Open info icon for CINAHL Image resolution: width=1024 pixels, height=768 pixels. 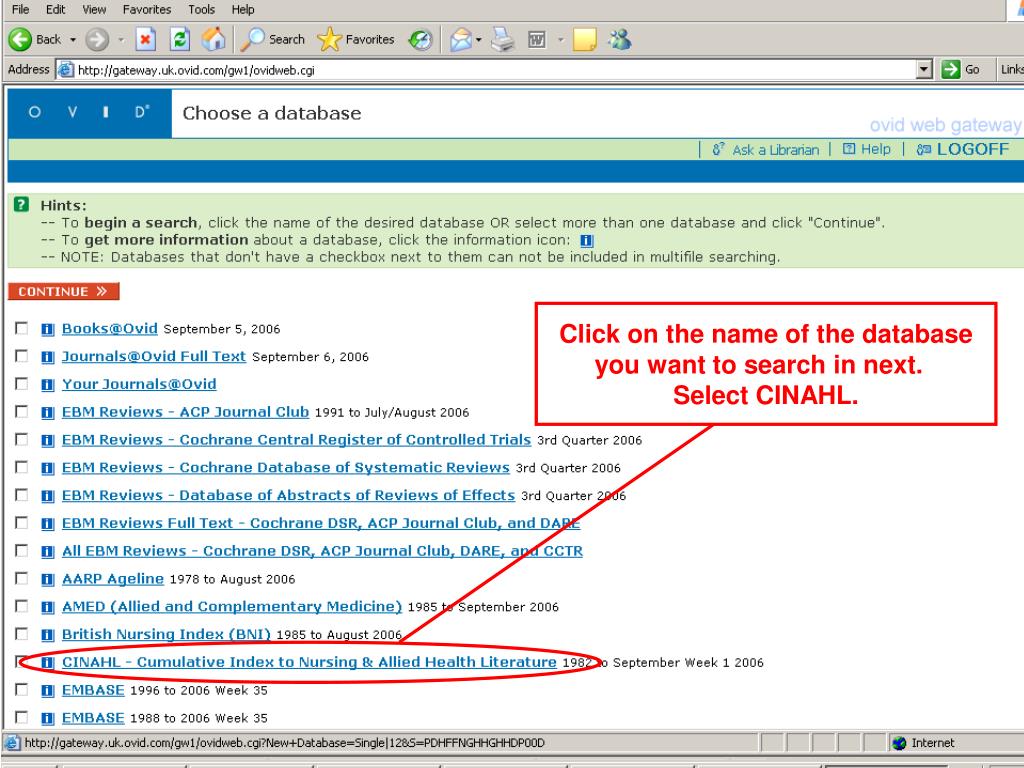(47, 663)
